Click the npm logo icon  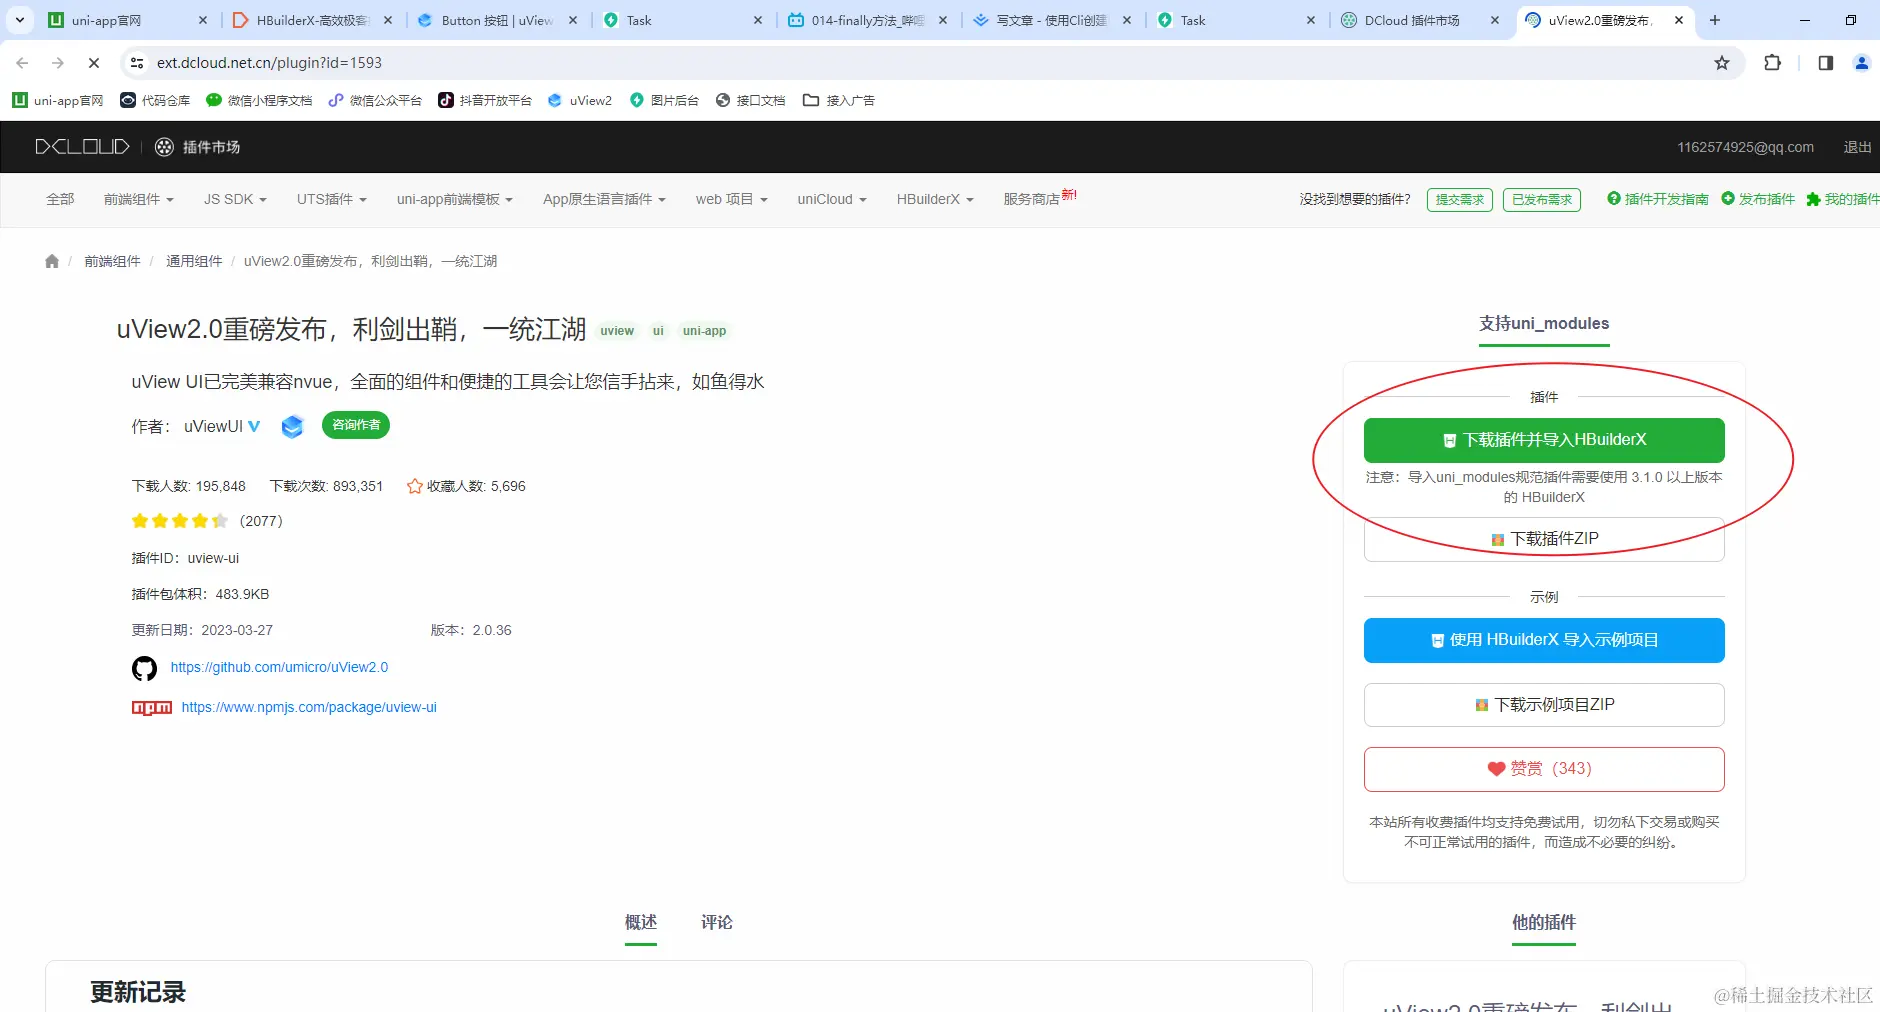152,708
